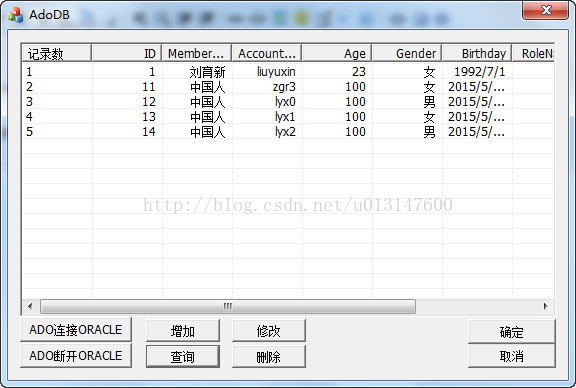Select the account cell liuyuxin
The image size is (576, 388).
pyautogui.click(x=276, y=72)
